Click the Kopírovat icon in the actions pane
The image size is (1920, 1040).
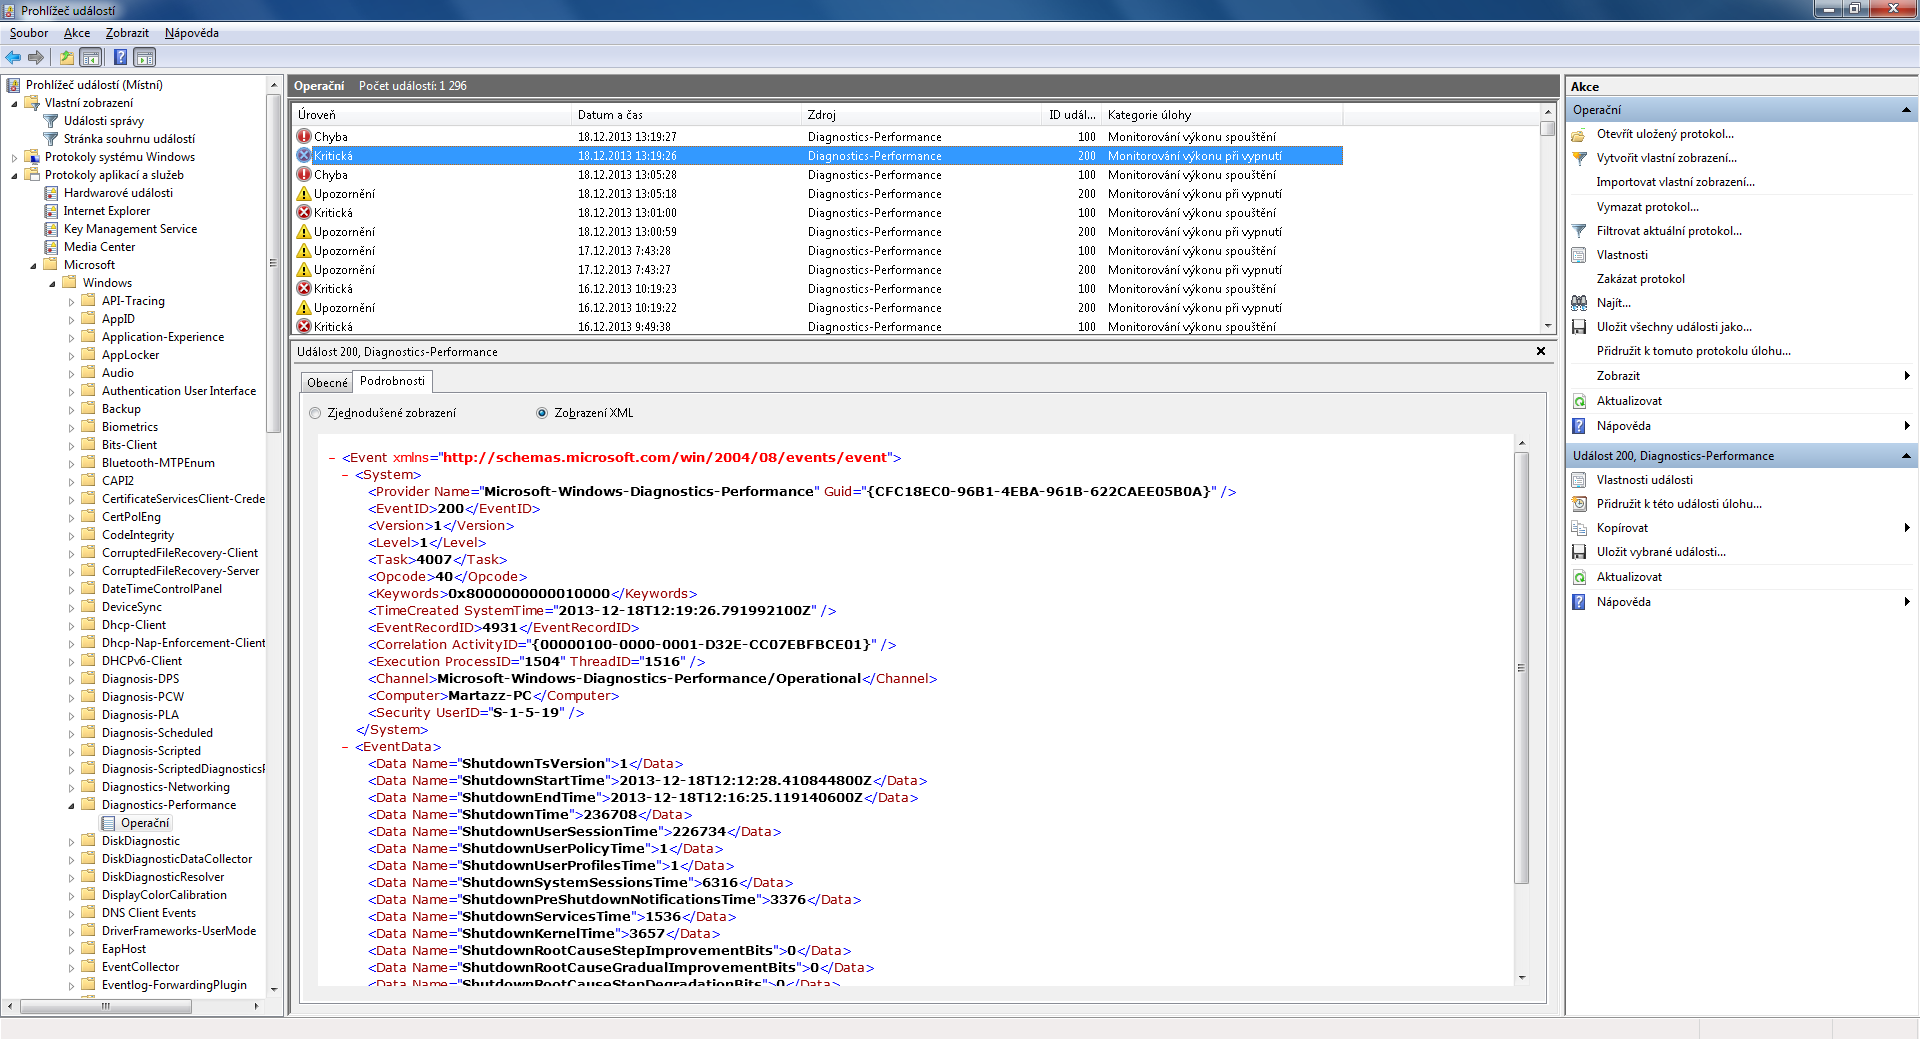(1579, 528)
